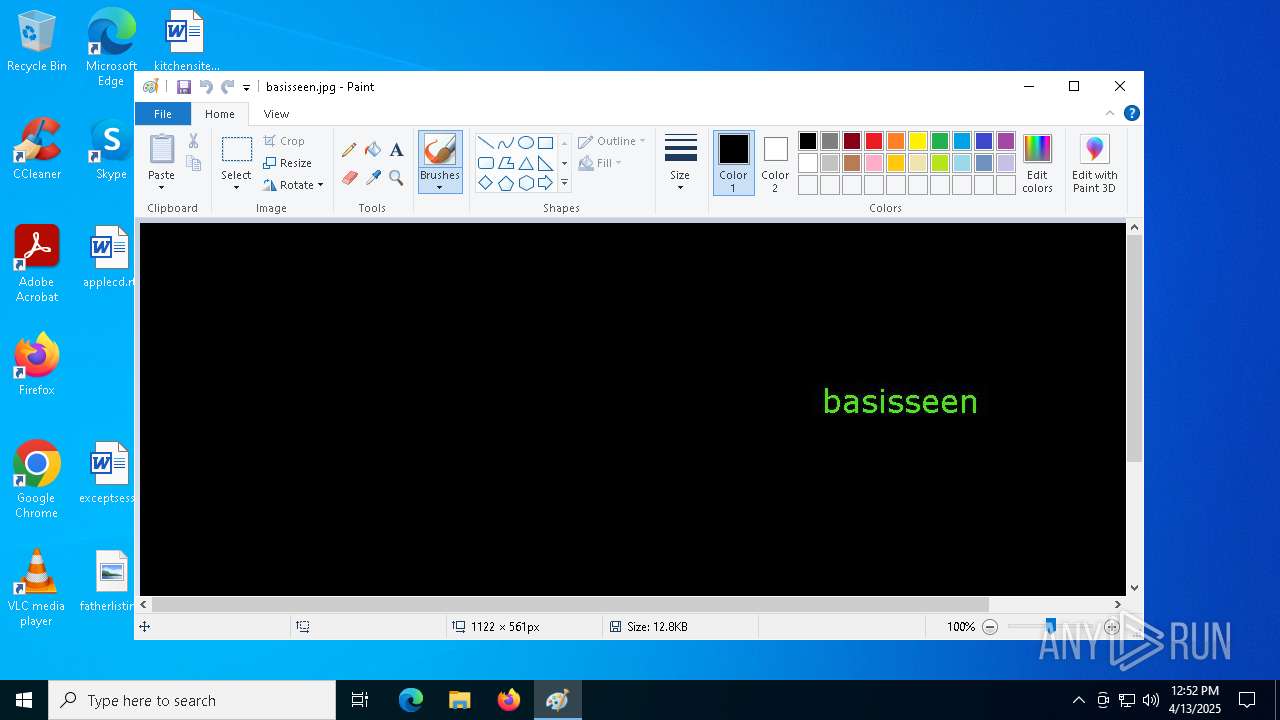Click the Crop button

(x=284, y=141)
